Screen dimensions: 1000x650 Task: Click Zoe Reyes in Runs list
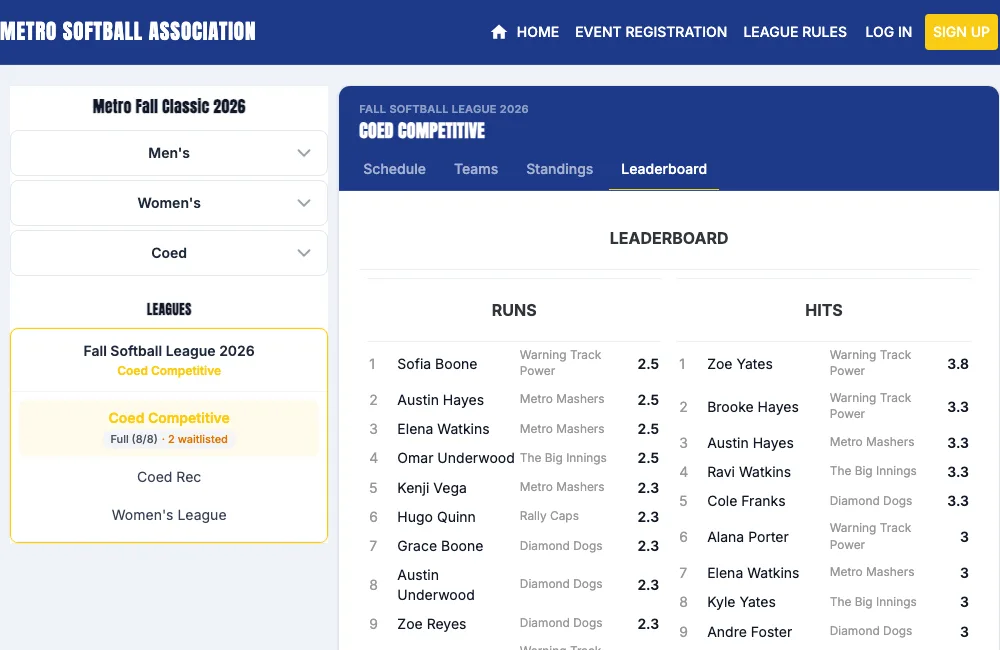click(x=432, y=624)
